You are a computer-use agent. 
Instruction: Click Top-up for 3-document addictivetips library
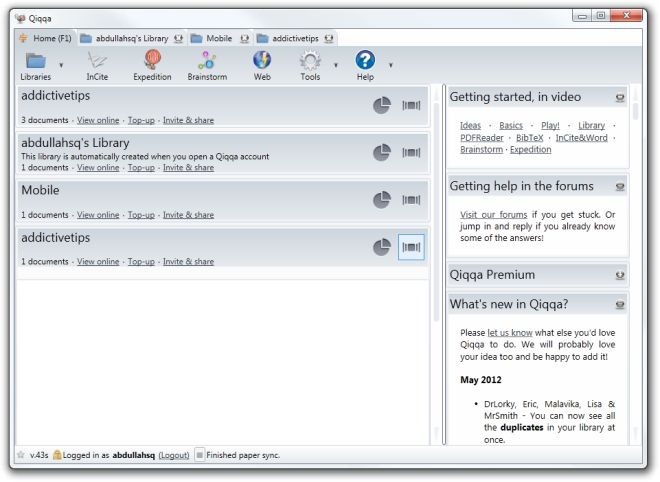[x=141, y=120]
